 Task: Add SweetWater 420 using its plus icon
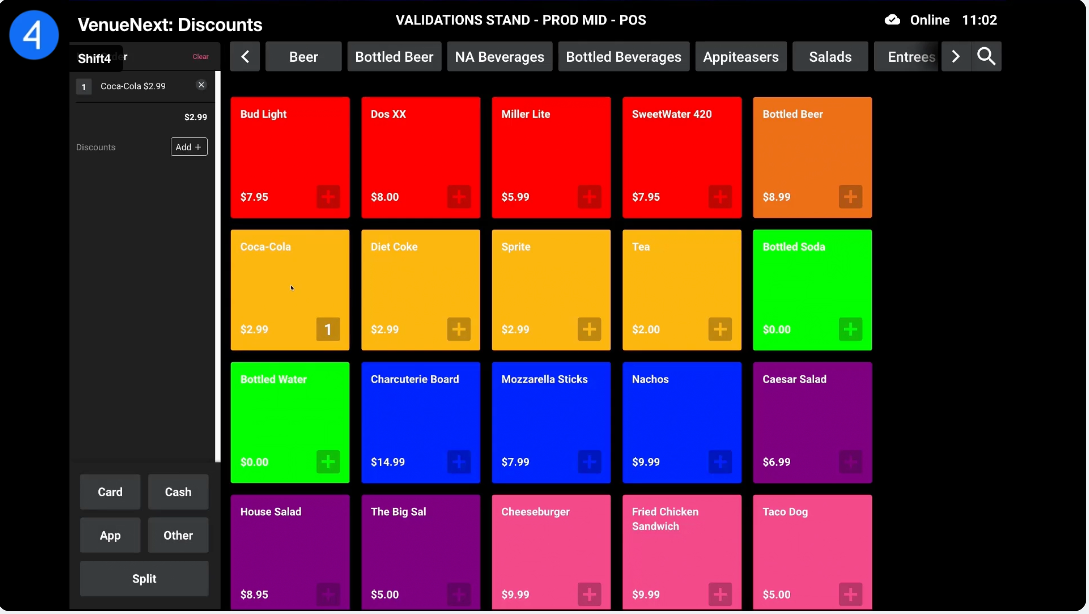tap(720, 197)
